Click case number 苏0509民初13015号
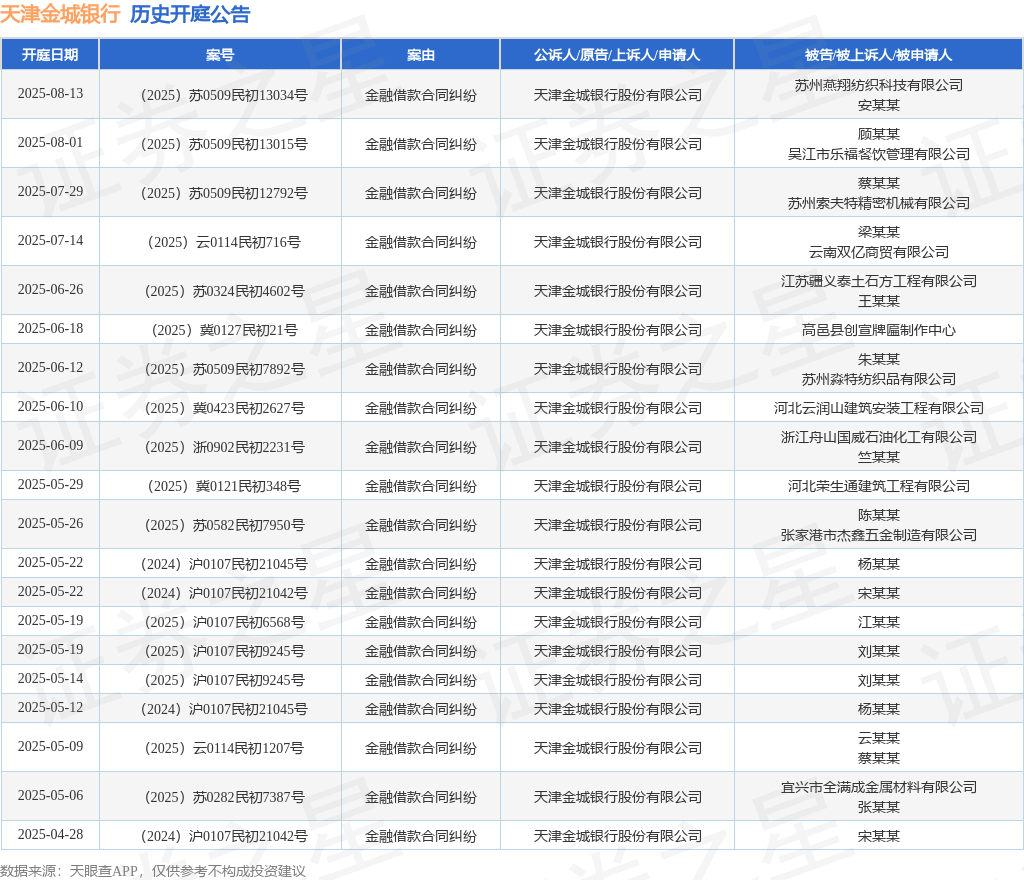This screenshot has height=880, width=1024. 225,144
